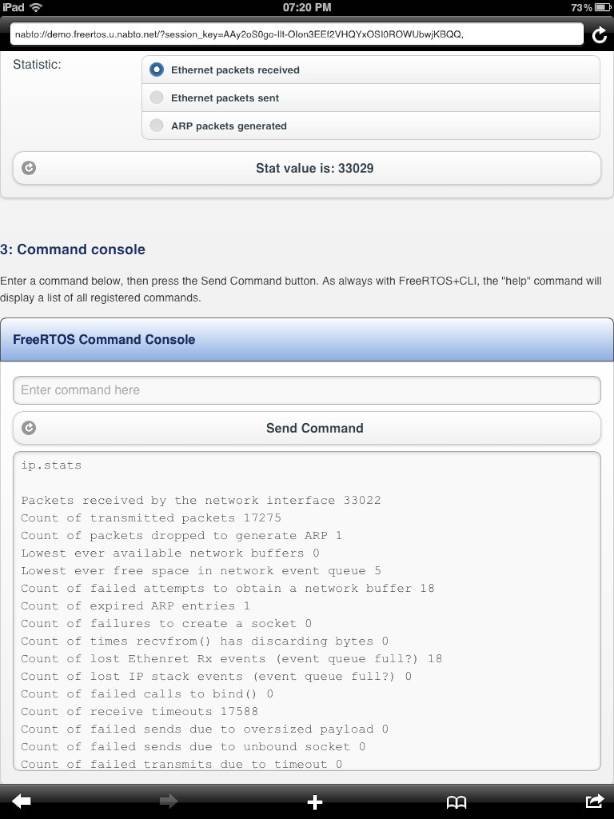Select the Ethernet packets sent radio option
Screen dimensions: 614x819
(x=371, y=98)
